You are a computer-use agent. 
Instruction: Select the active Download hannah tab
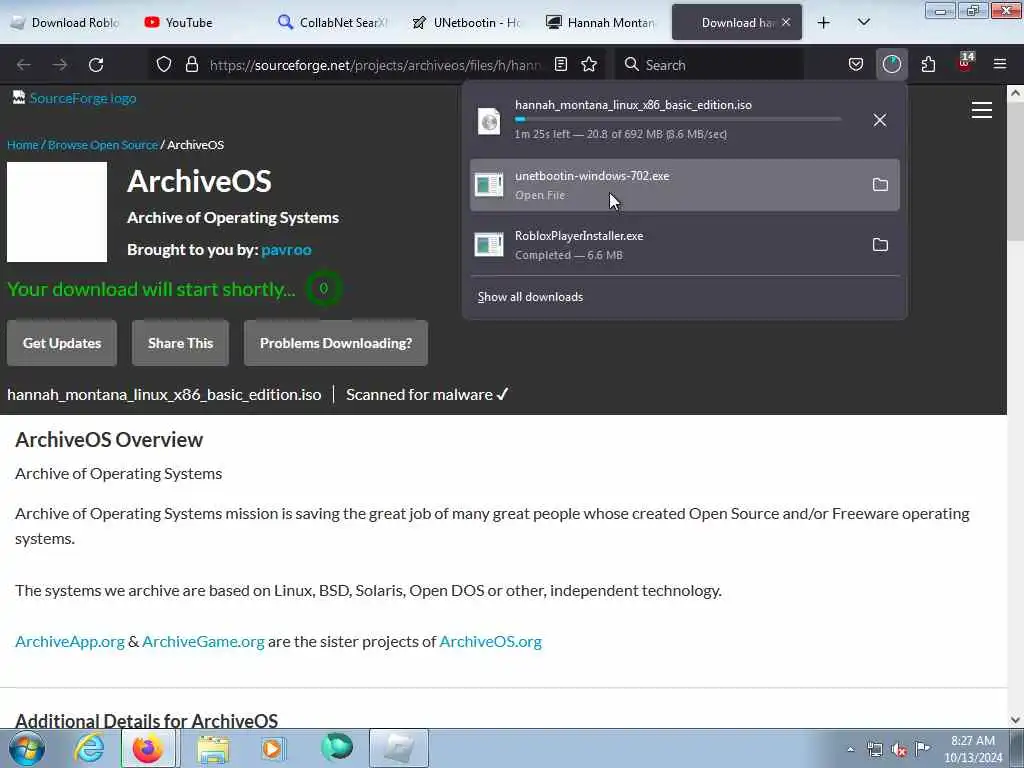(x=737, y=22)
